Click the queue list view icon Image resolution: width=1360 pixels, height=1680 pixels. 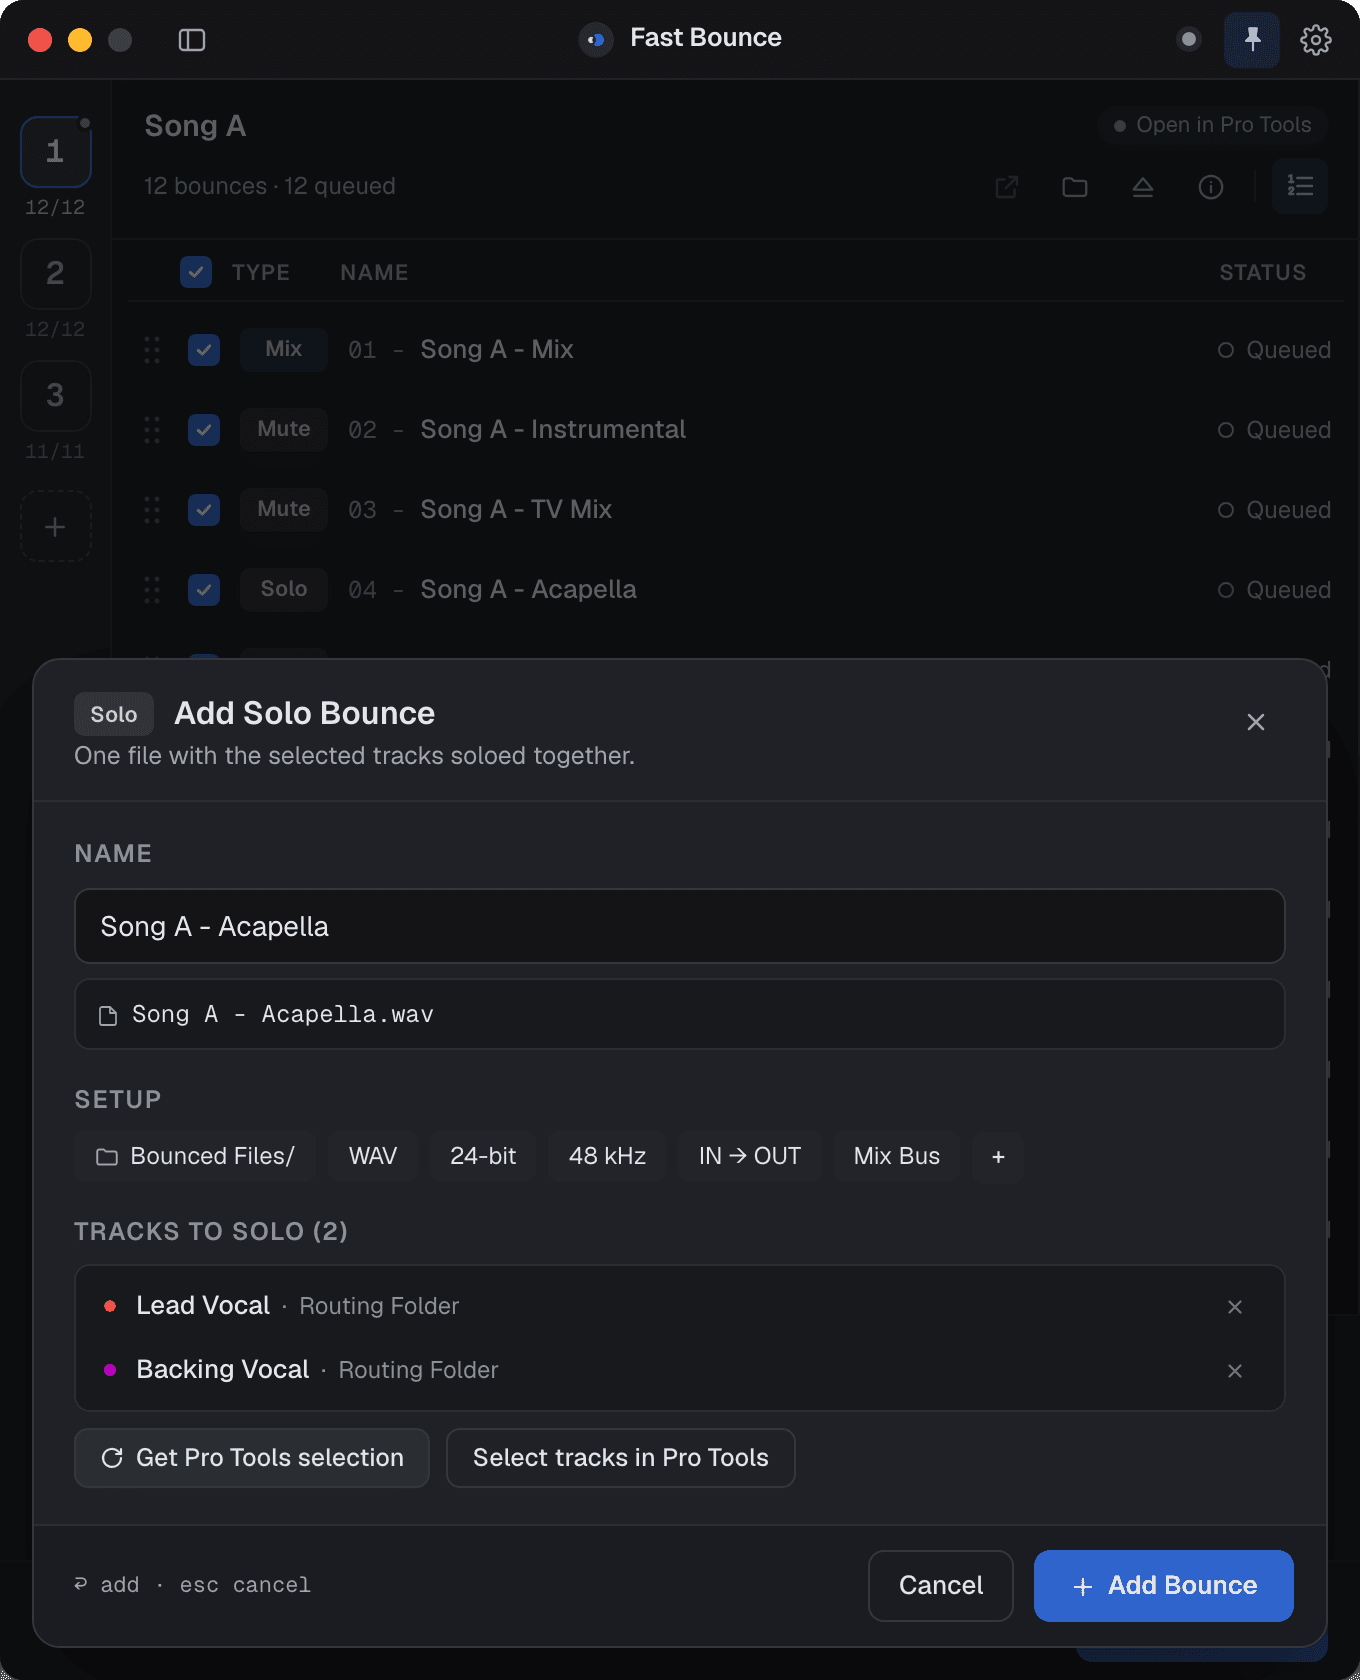(x=1300, y=186)
